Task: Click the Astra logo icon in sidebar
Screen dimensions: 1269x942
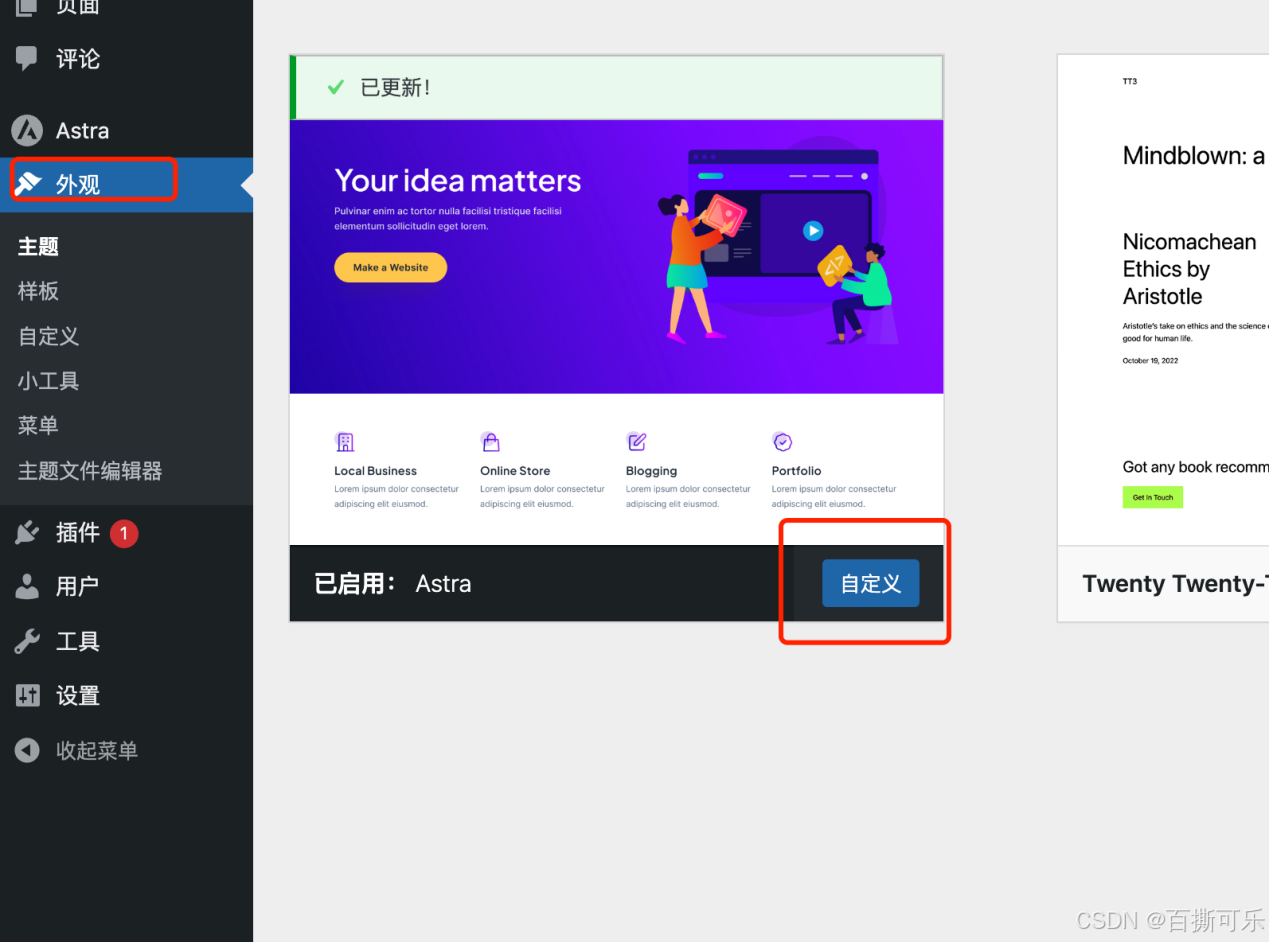Action: tap(27, 130)
